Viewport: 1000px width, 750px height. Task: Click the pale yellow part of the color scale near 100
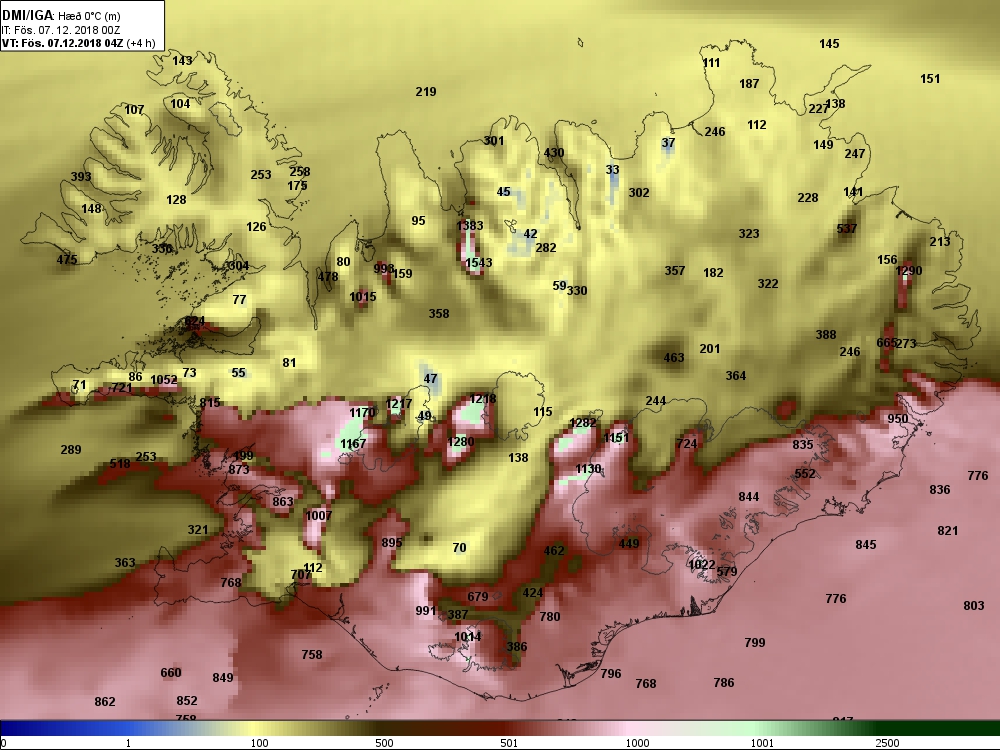pyautogui.click(x=255, y=728)
